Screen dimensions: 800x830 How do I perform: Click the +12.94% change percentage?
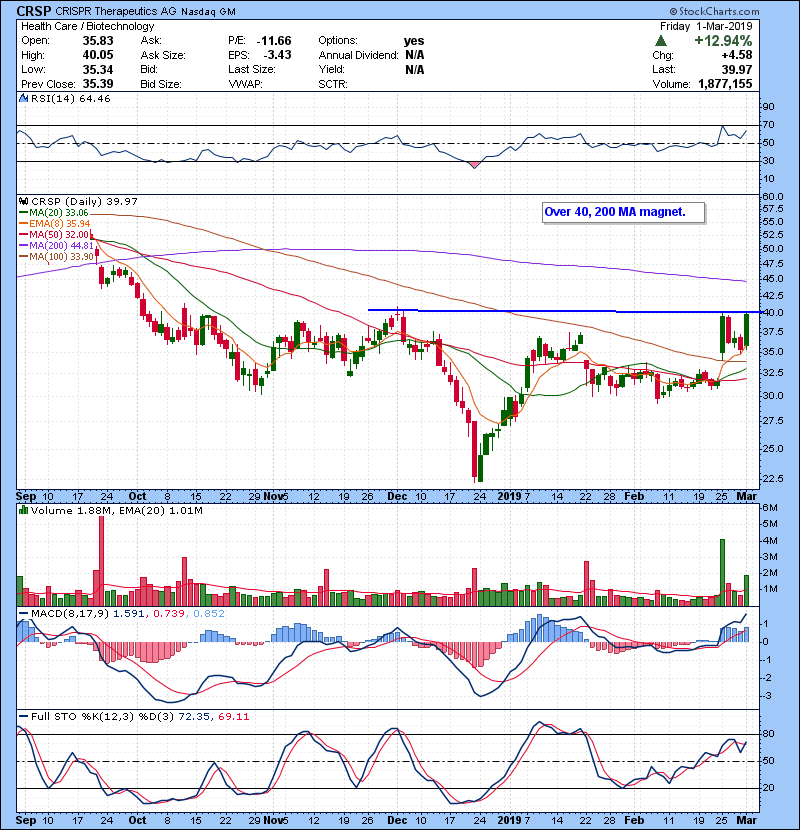pyautogui.click(x=723, y=41)
